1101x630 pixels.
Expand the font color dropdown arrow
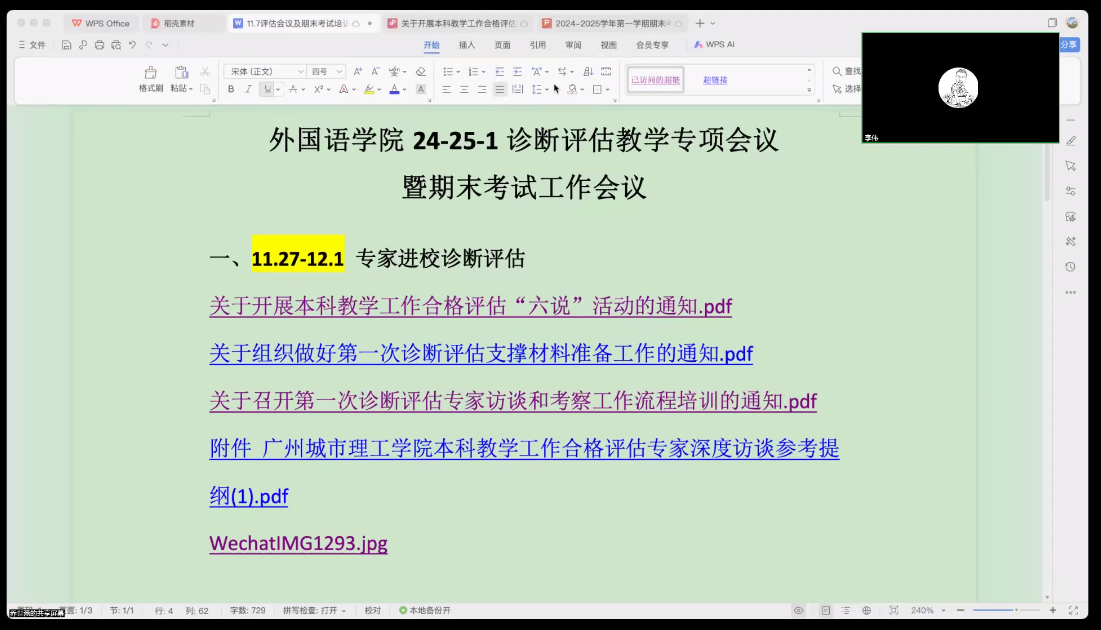tap(404, 90)
